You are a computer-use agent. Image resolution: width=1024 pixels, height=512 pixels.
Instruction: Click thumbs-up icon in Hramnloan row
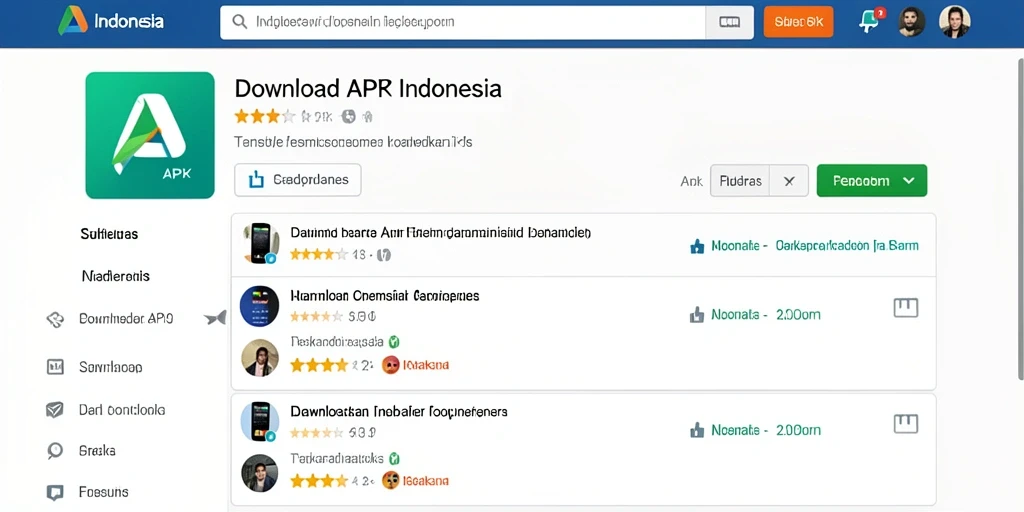(697, 315)
